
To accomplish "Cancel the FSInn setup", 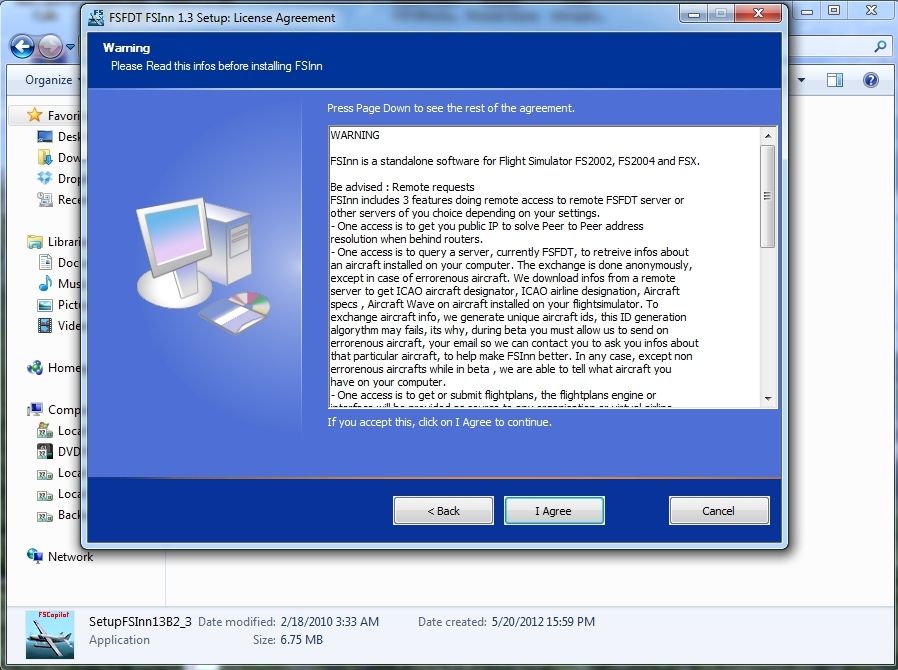I will coord(719,510).
